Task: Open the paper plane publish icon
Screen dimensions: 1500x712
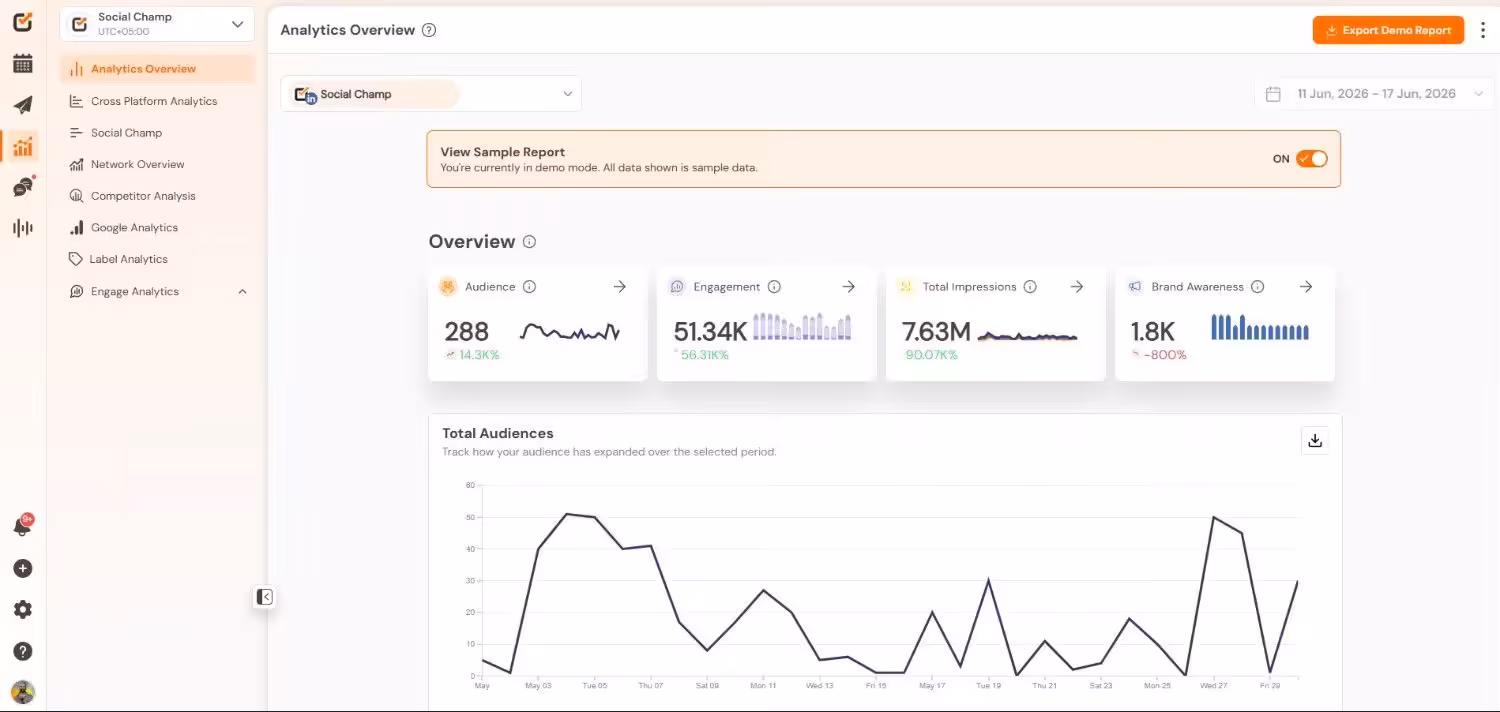Action: [x=23, y=105]
